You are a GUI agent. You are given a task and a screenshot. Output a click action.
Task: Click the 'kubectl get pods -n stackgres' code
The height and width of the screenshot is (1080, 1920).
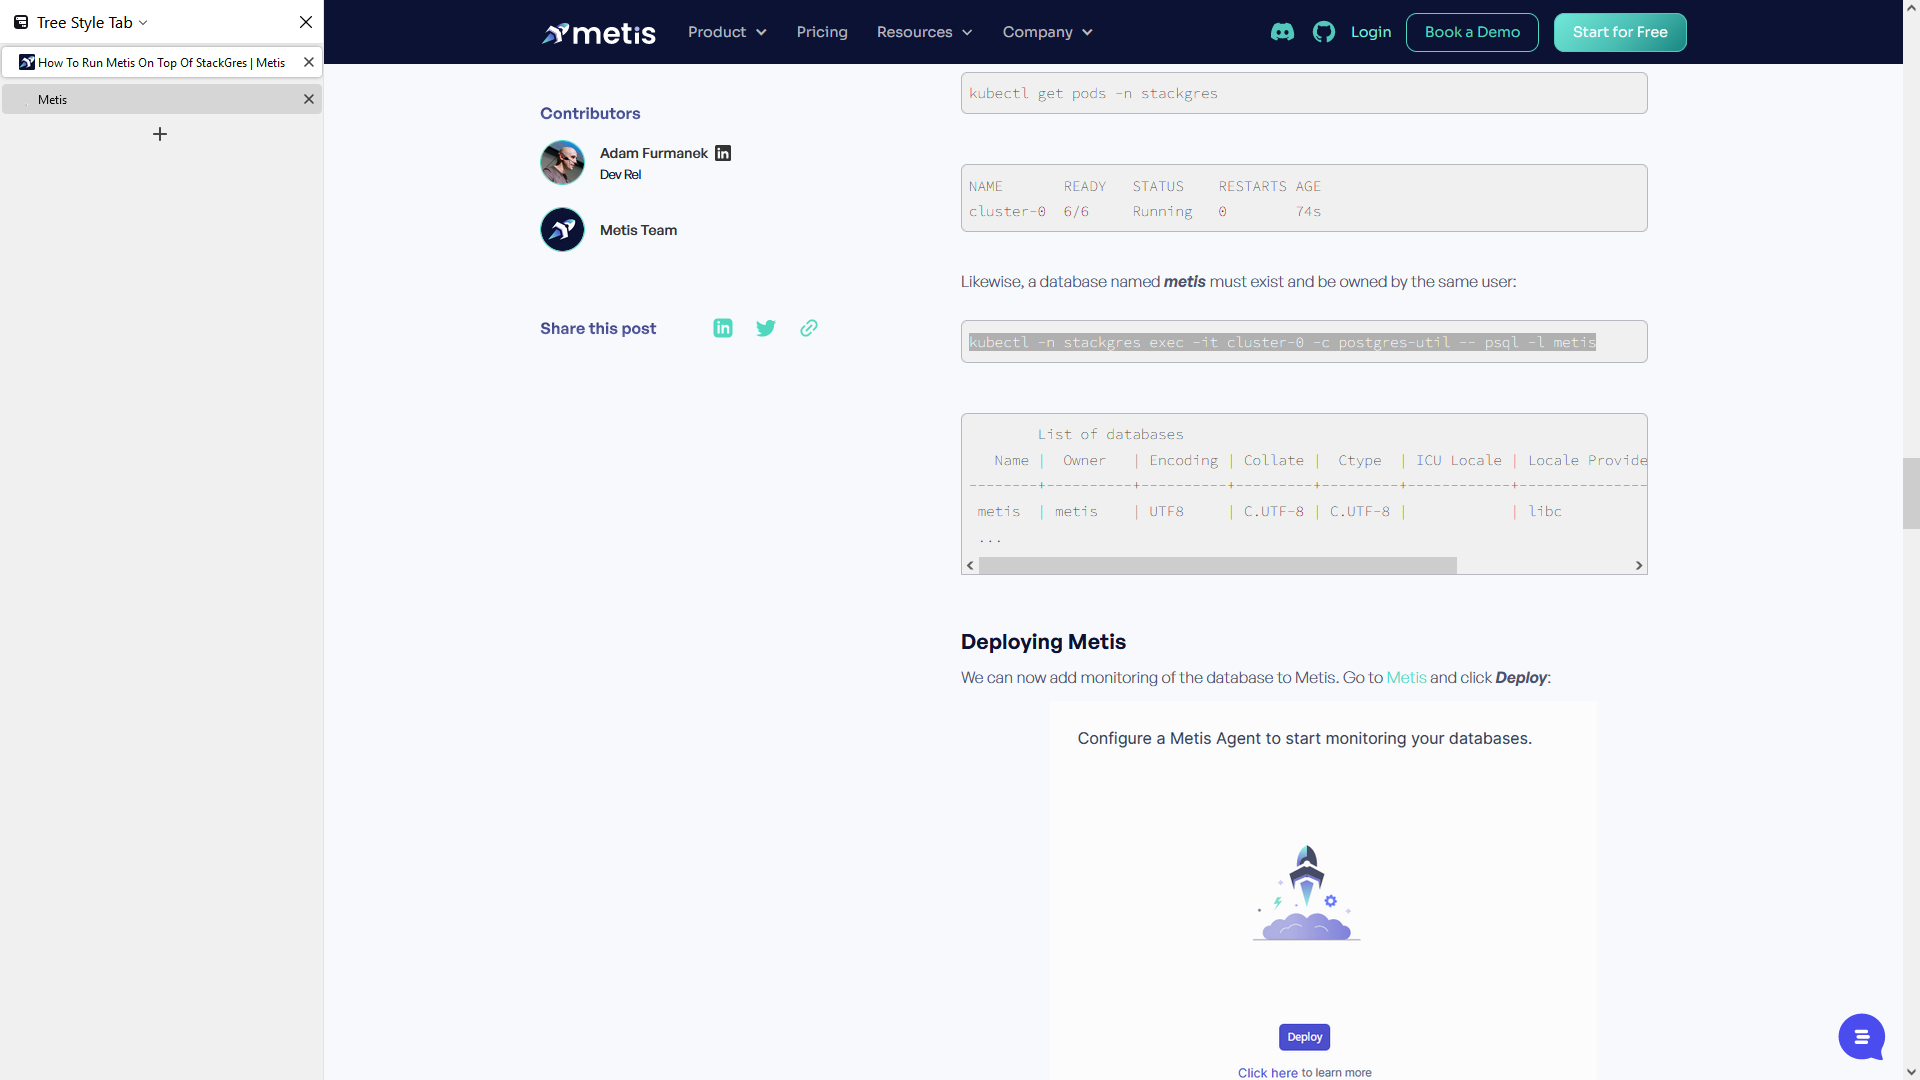point(1093,93)
